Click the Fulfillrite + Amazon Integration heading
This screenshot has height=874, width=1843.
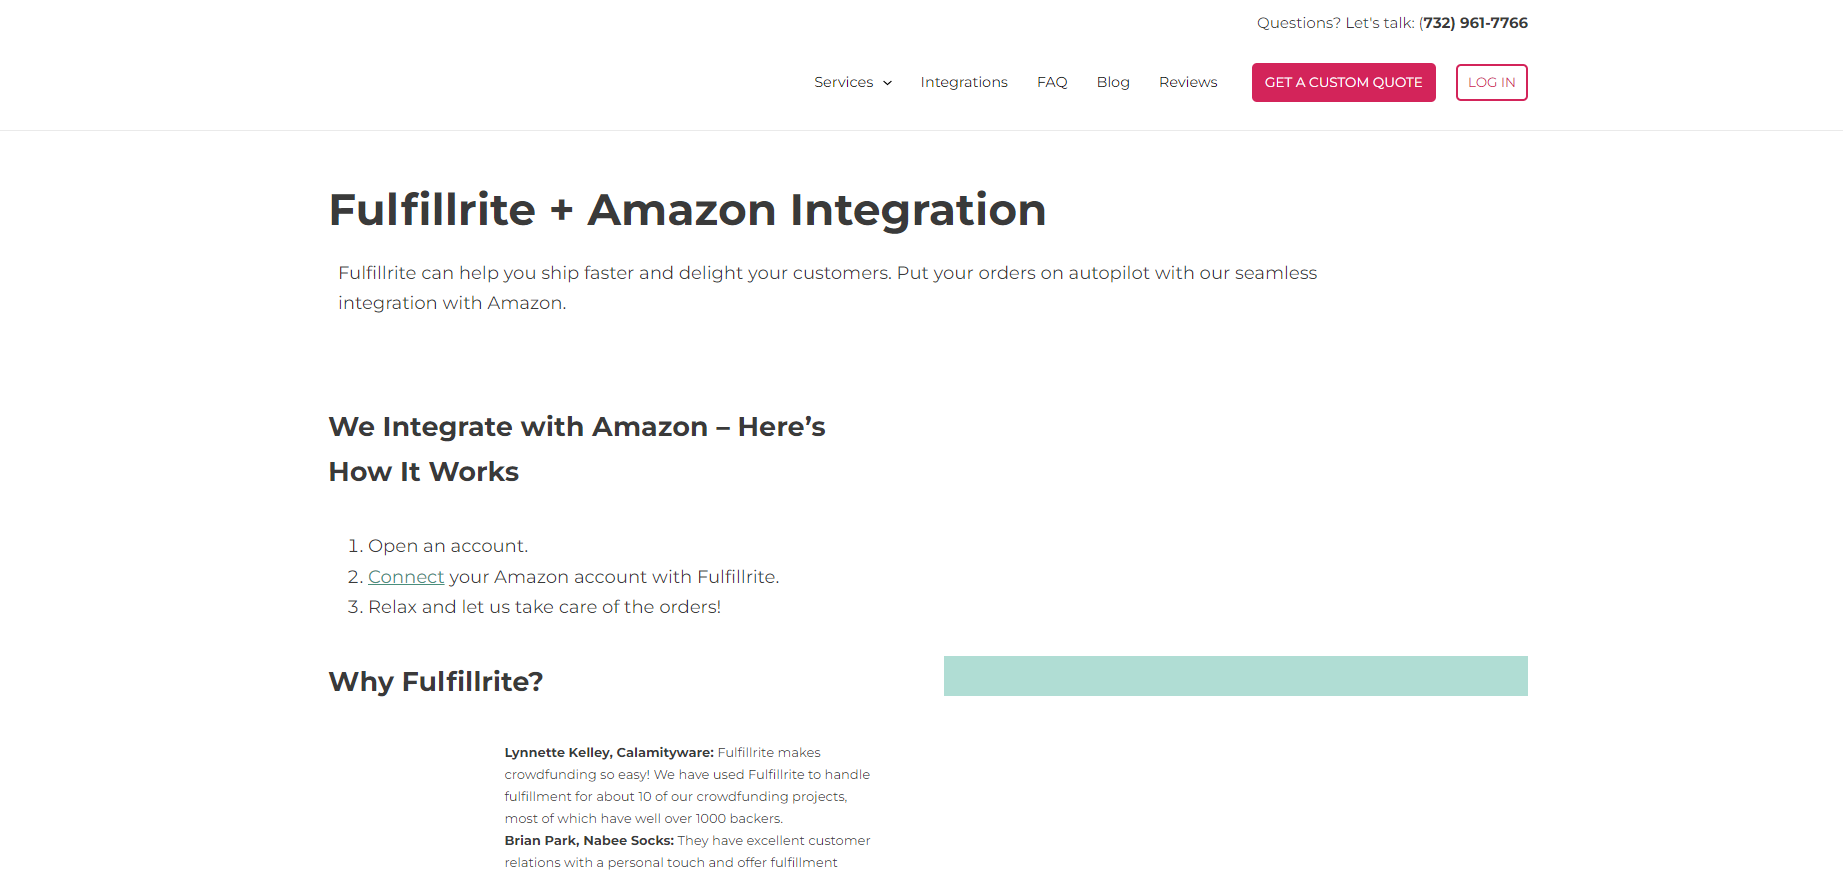(x=687, y=210)
